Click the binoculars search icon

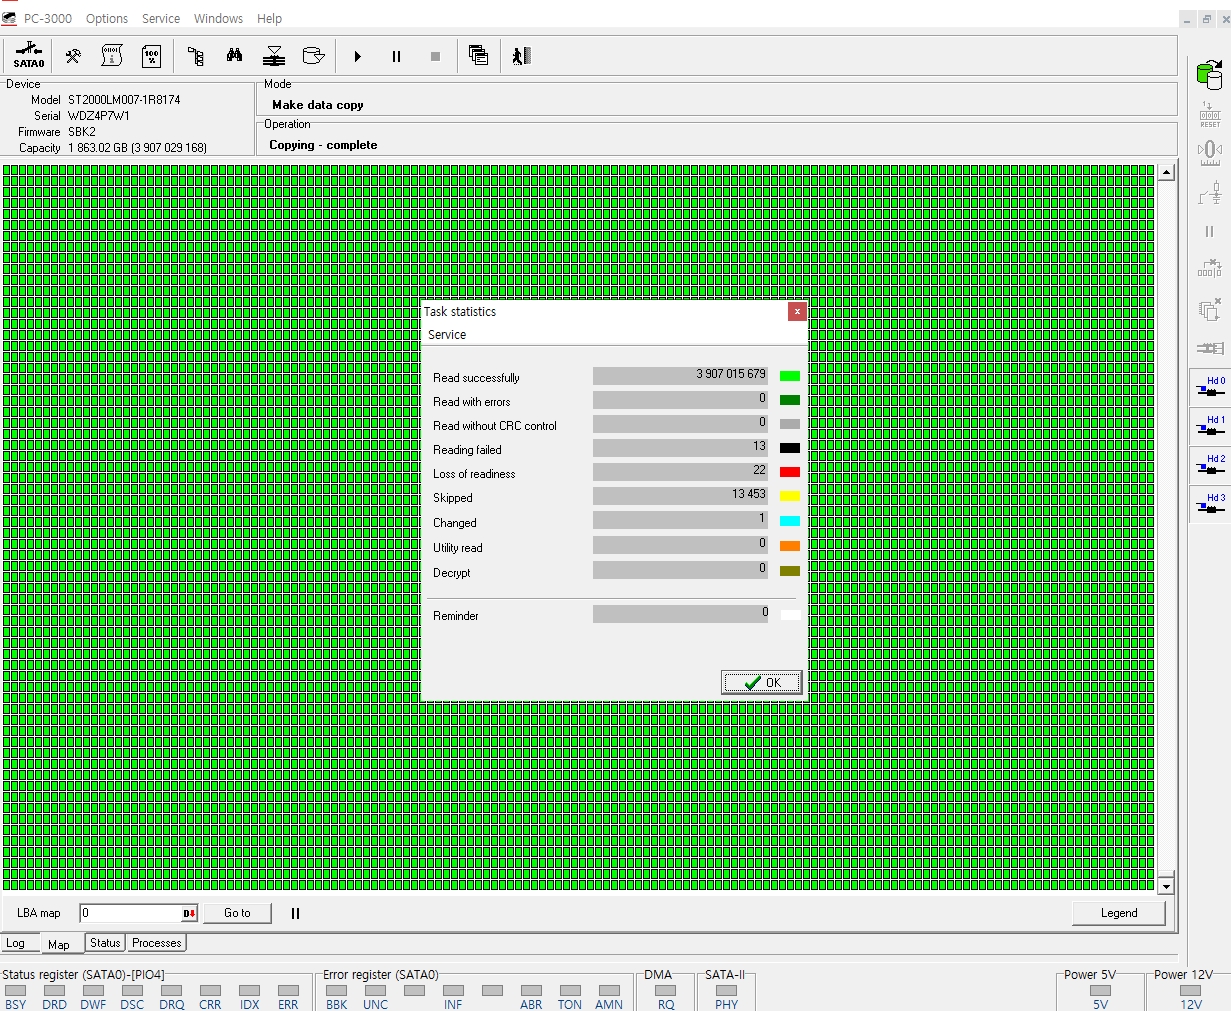click(x=234, y=56)
